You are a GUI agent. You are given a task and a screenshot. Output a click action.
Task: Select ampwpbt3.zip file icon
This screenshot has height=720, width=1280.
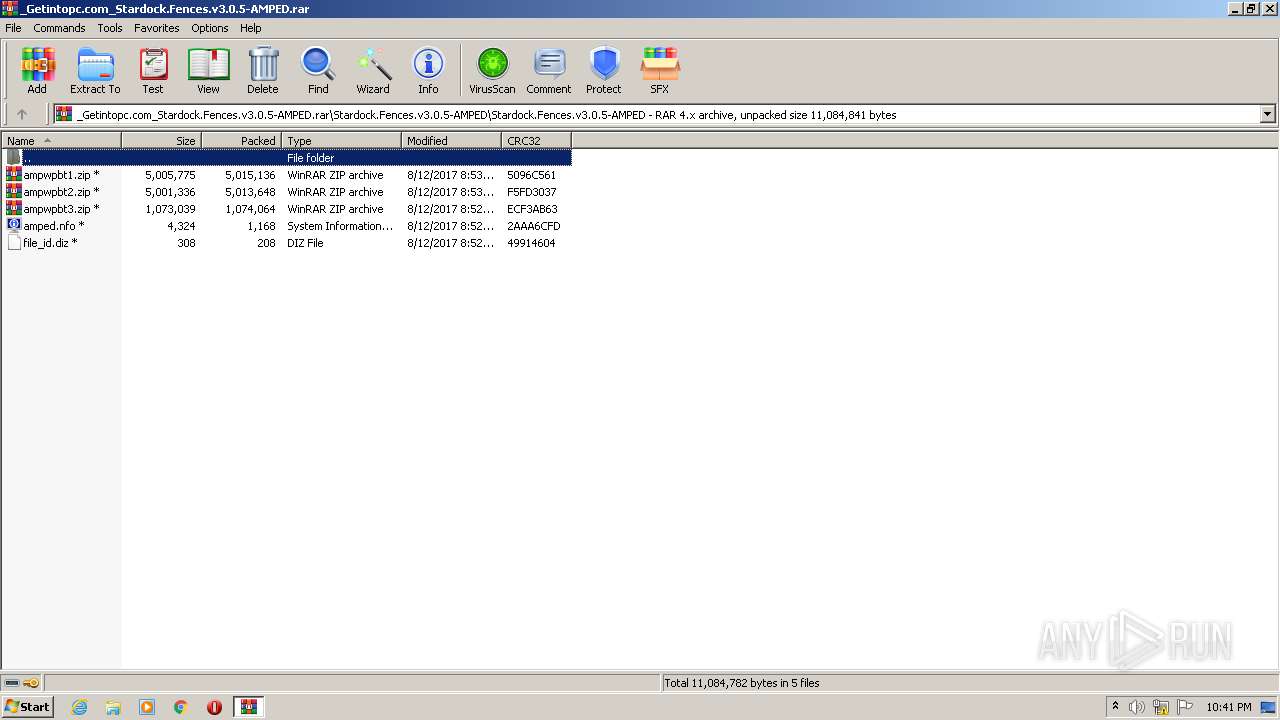[x=14, y=209]
